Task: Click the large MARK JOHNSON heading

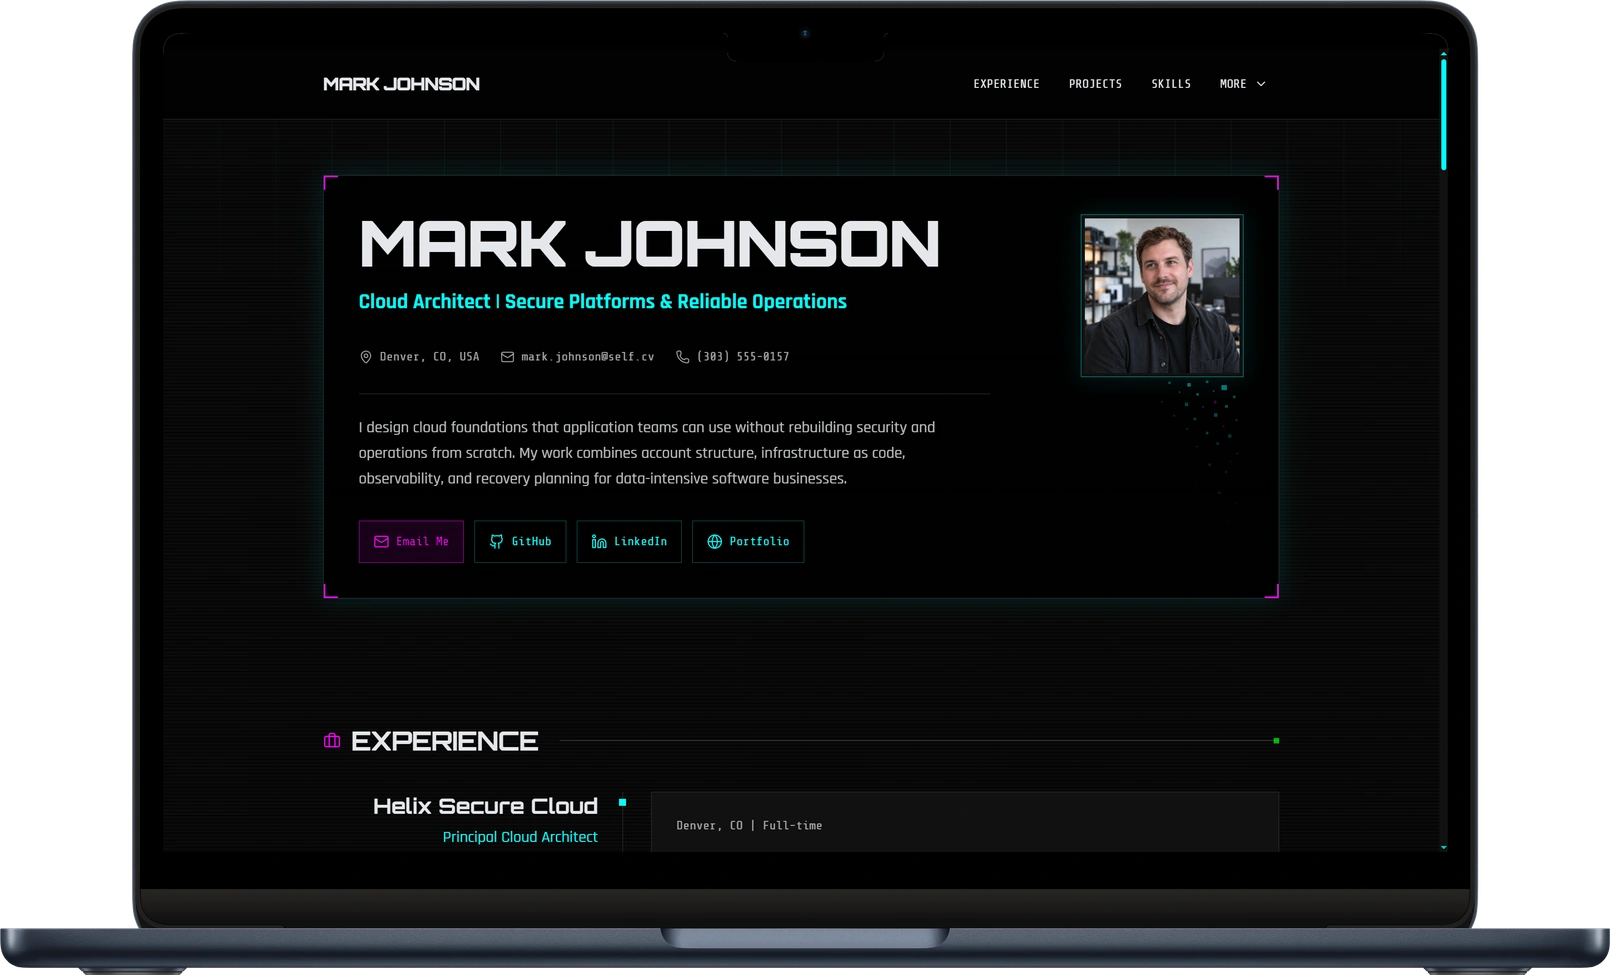Action: 649,245
